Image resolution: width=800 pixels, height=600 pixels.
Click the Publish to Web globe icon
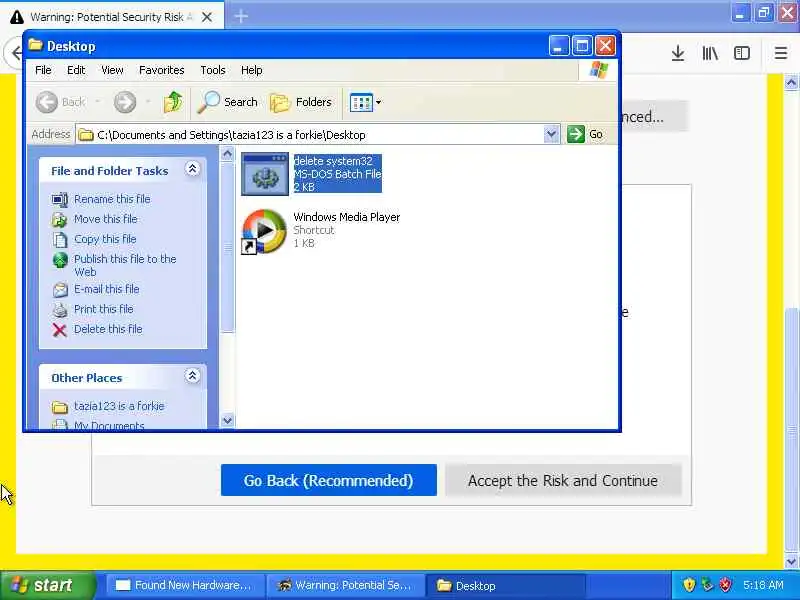coord(60,260)
